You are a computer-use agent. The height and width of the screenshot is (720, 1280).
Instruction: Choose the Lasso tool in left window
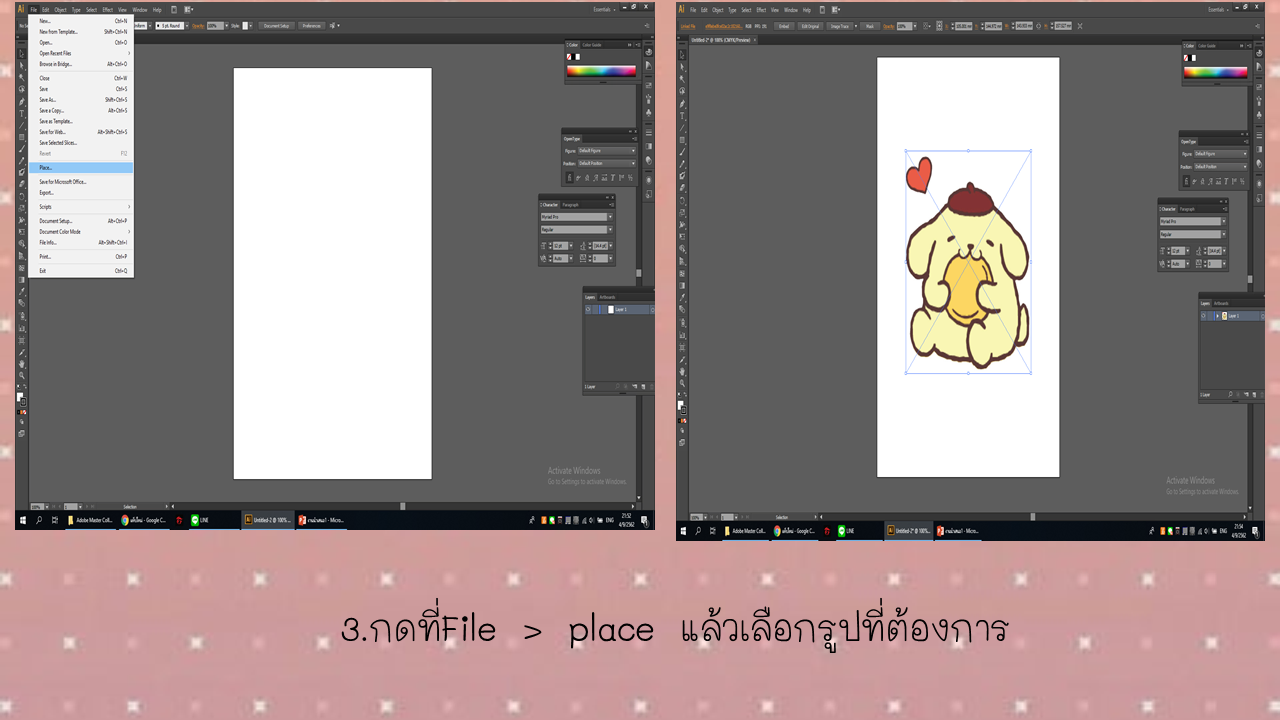click(21, 89)
